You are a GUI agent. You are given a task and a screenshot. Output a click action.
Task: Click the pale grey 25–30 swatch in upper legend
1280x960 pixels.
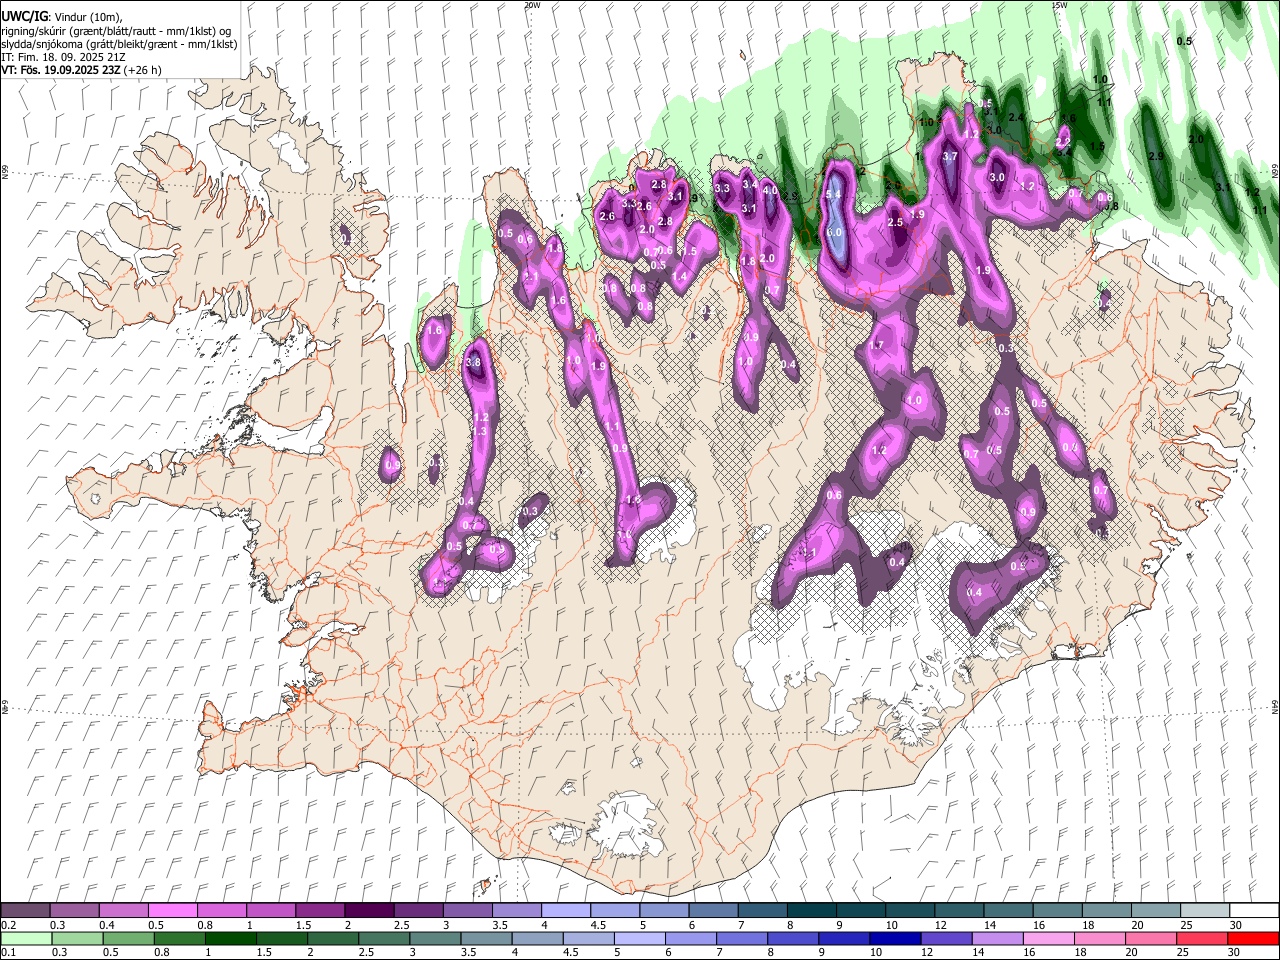[x=1205, y=911]
